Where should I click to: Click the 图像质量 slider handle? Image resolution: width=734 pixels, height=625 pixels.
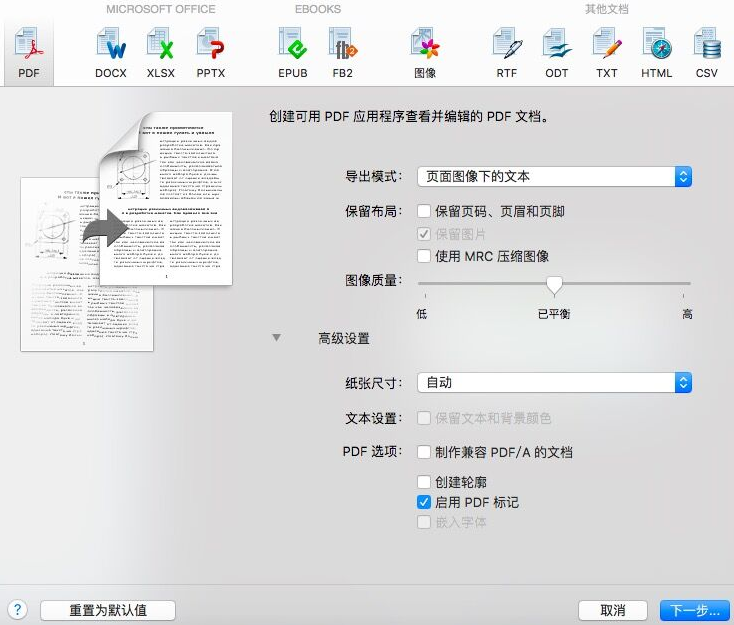tap(554, 285)
